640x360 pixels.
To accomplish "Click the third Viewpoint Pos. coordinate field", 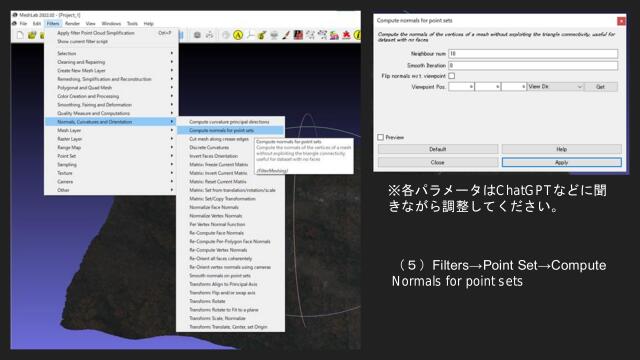I will click(x=513, y=87).
